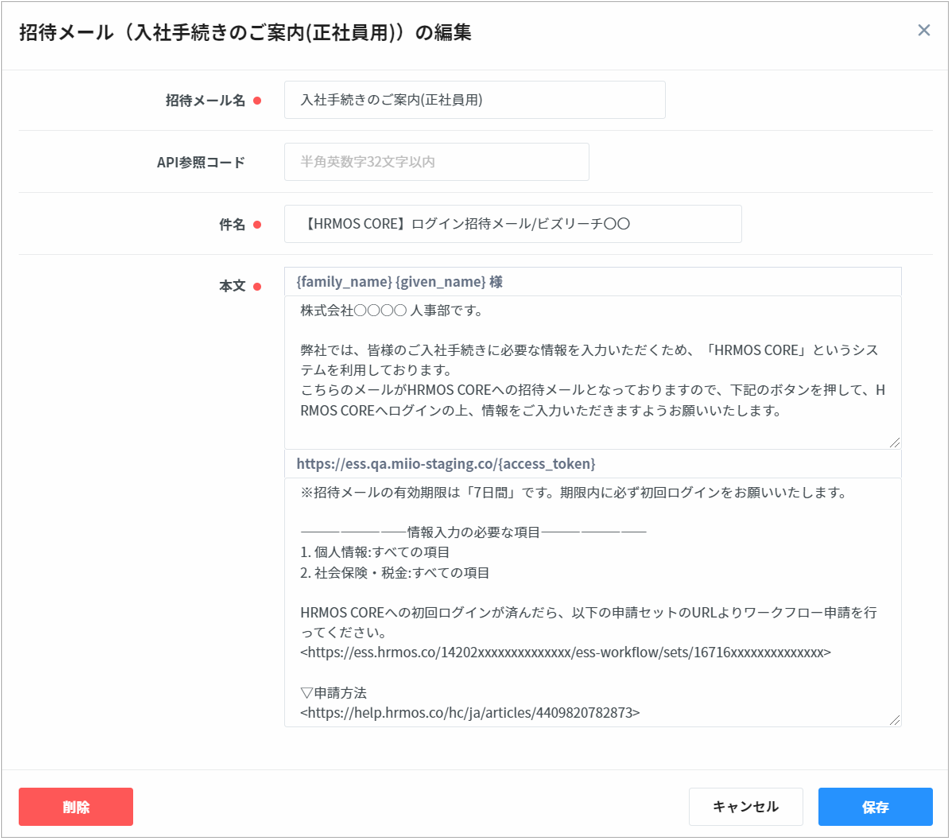This screenshot has width=951, height=840.
Task: Save changes with the 保存 button
Action: click(874, 807)
